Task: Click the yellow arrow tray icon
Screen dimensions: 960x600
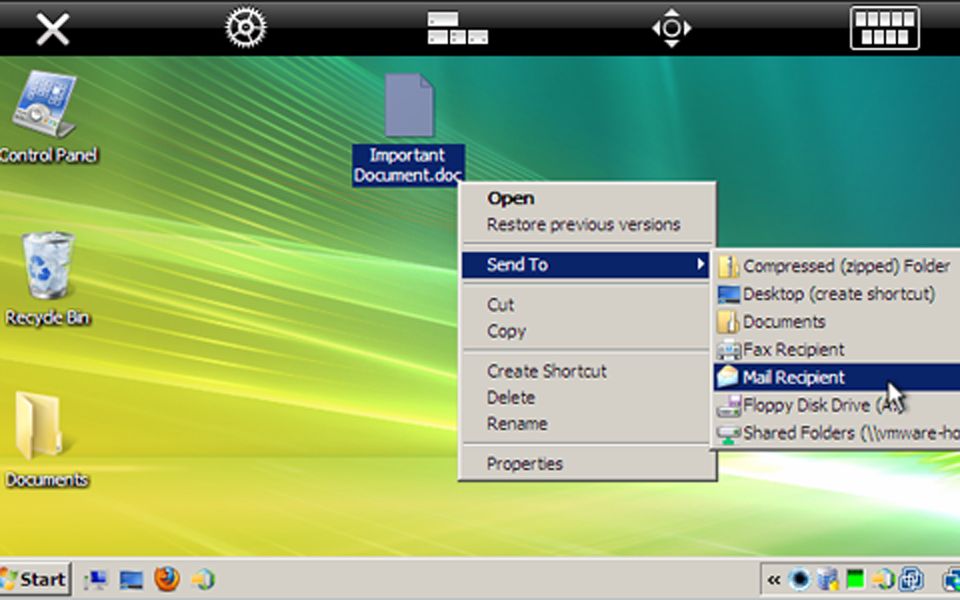Action: (882, 579)
